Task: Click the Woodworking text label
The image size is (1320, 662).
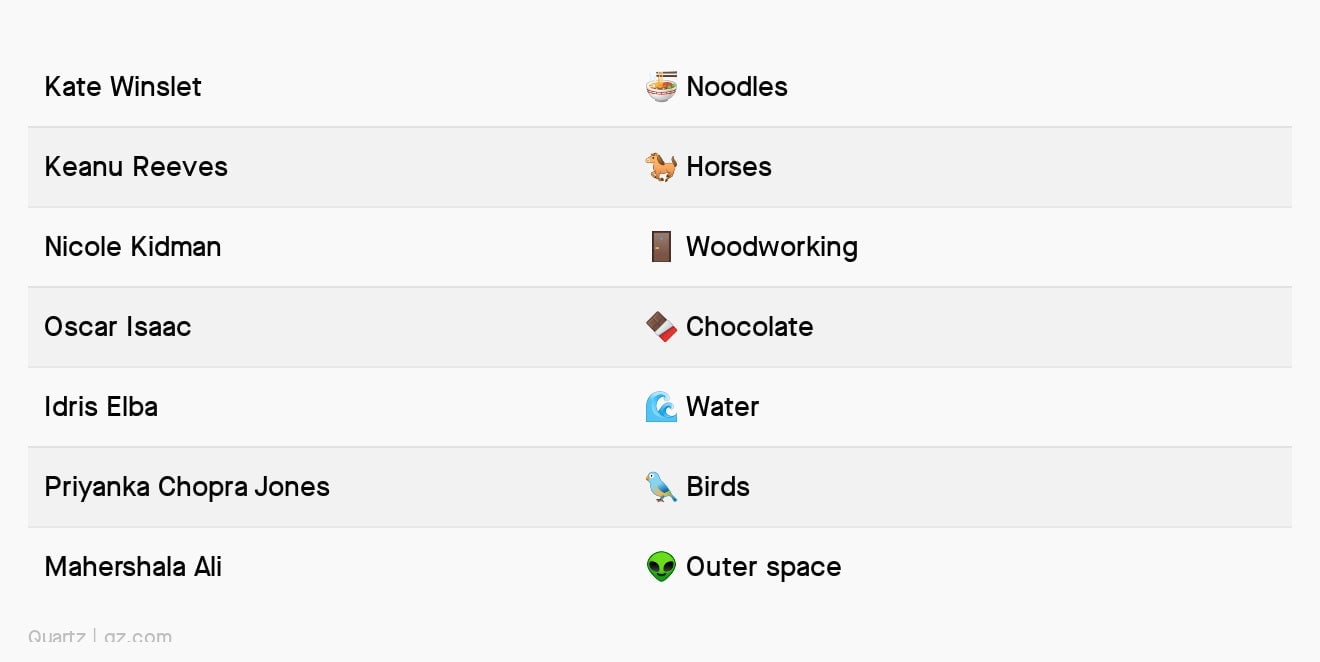Action: click(x=772, y=247)
